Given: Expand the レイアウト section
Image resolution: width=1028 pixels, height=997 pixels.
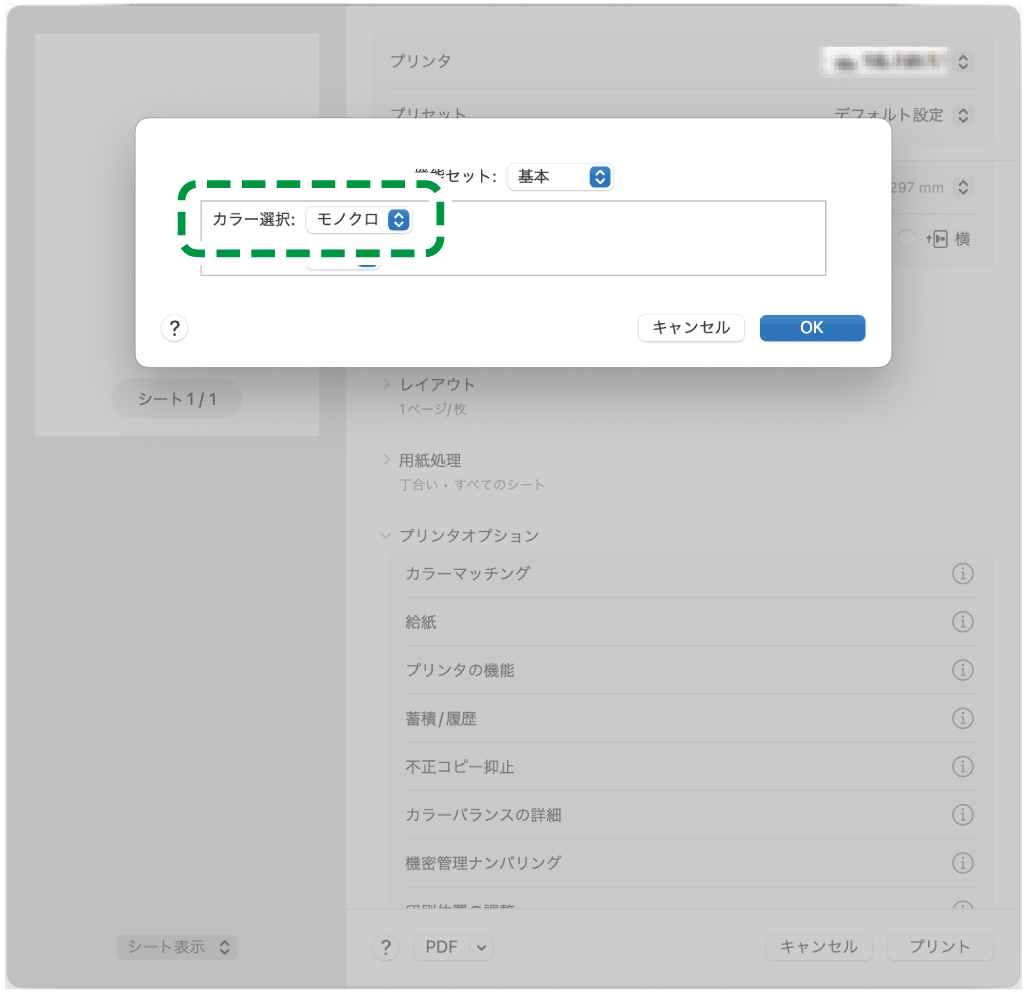Looking at the screenshot, I should [390, 383].
